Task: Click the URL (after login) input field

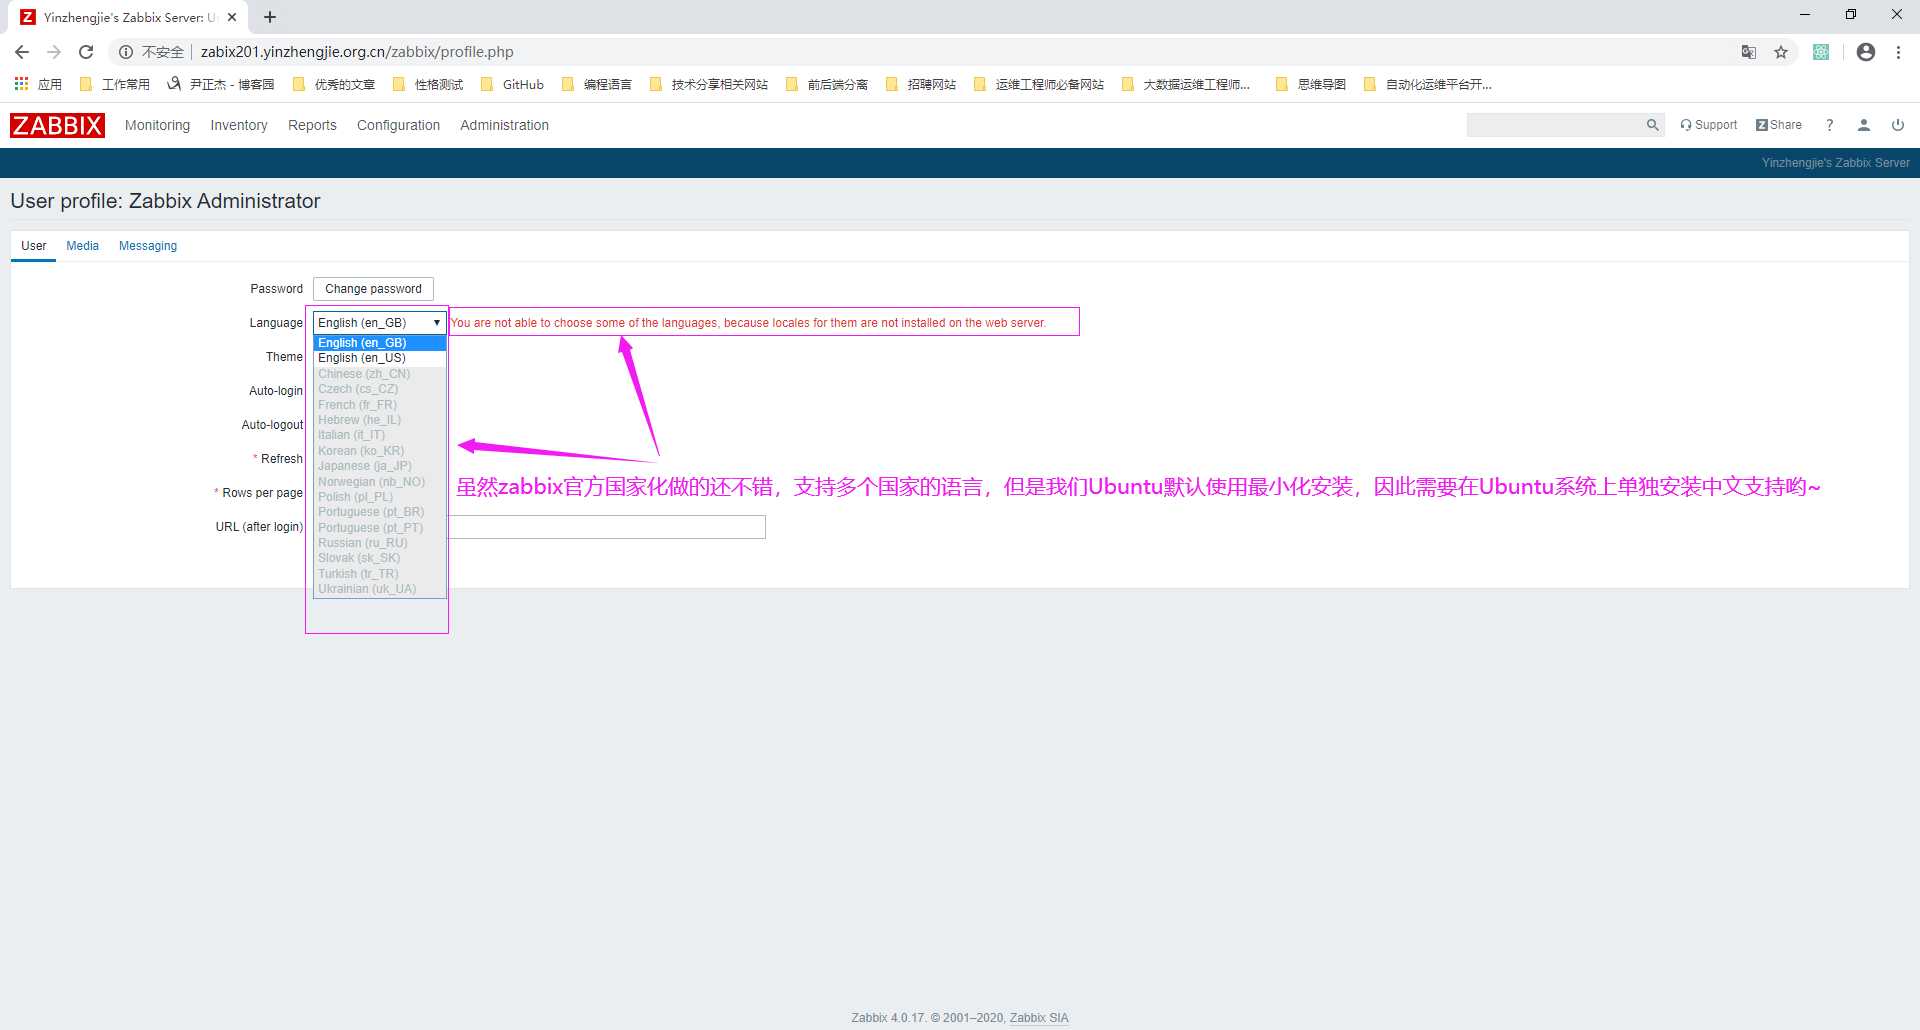Action: pos(606,527)
